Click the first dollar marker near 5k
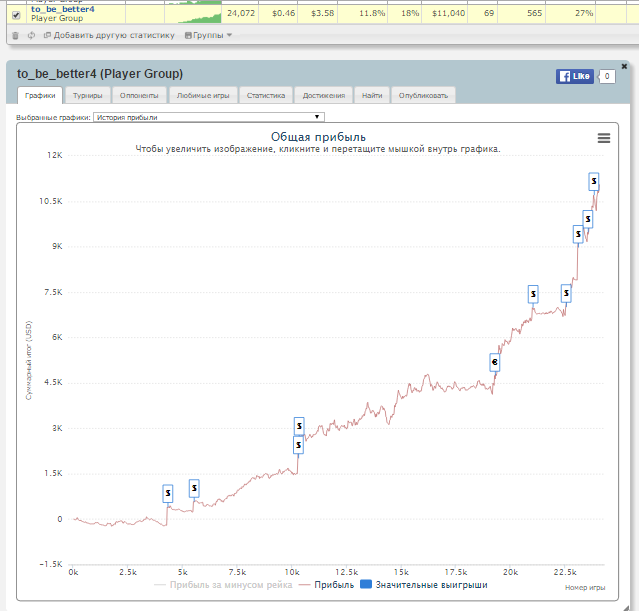This screenshot has width=639, height=611. click(x=167, y=493)
